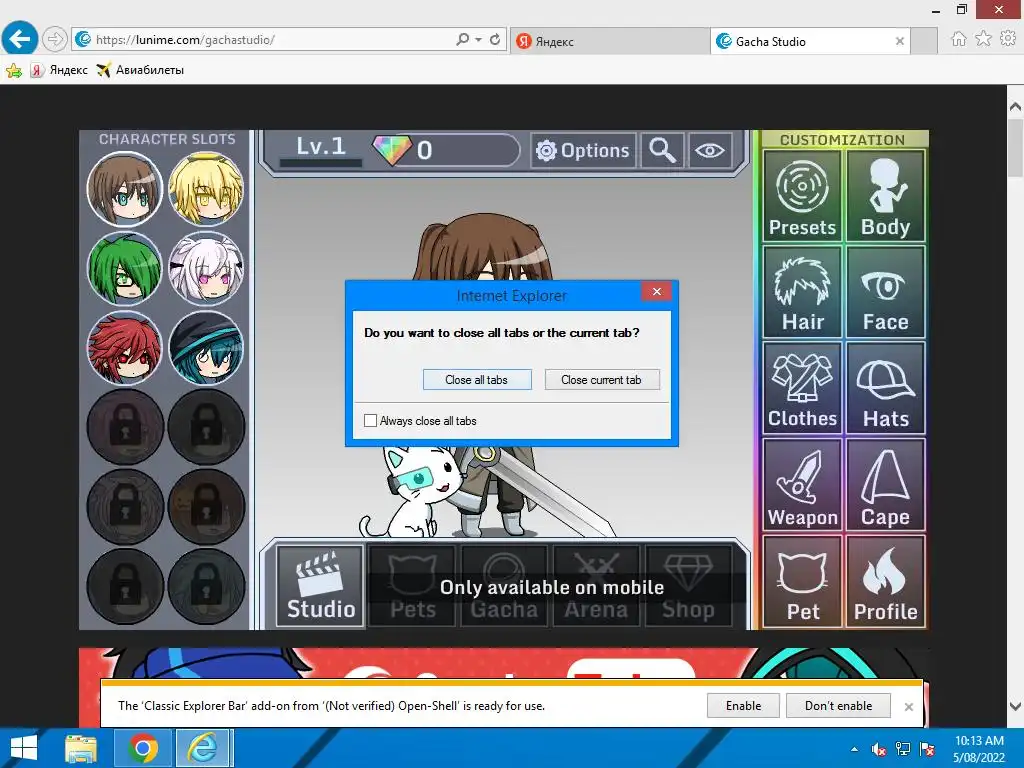The height and width of the screenshot is (768, 1024).
Task: Open Favorites star icon in toolbar
Action: coord(984,39)
